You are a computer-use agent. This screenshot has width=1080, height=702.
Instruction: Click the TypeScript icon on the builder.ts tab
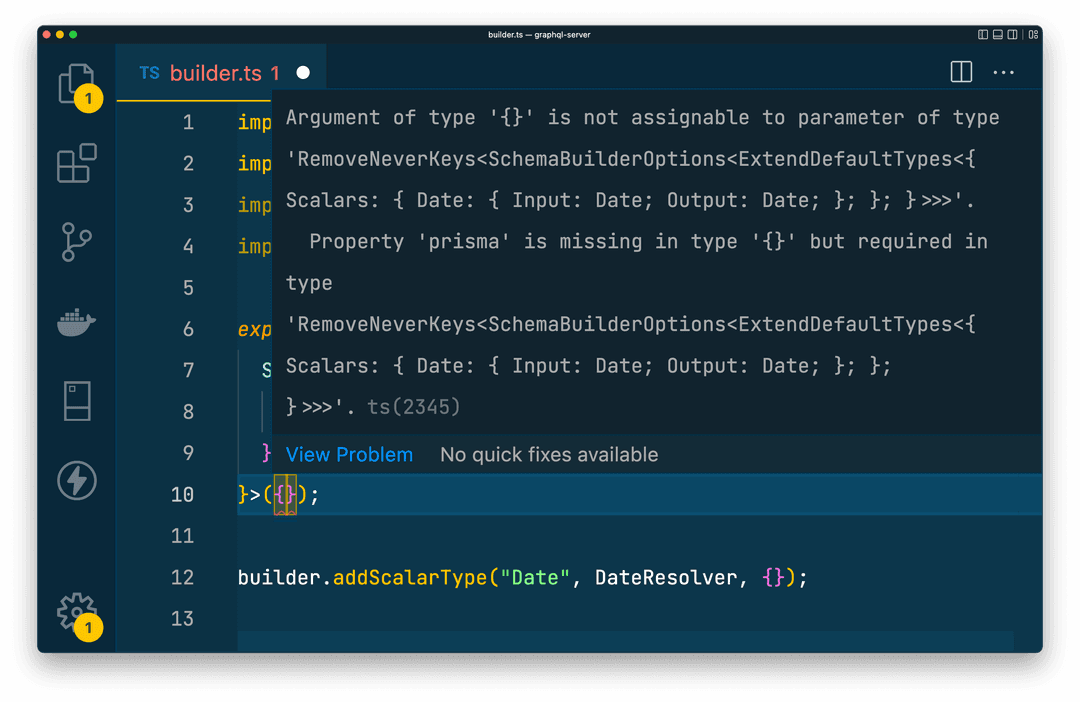pyautogui.click(x=150, y=72)
